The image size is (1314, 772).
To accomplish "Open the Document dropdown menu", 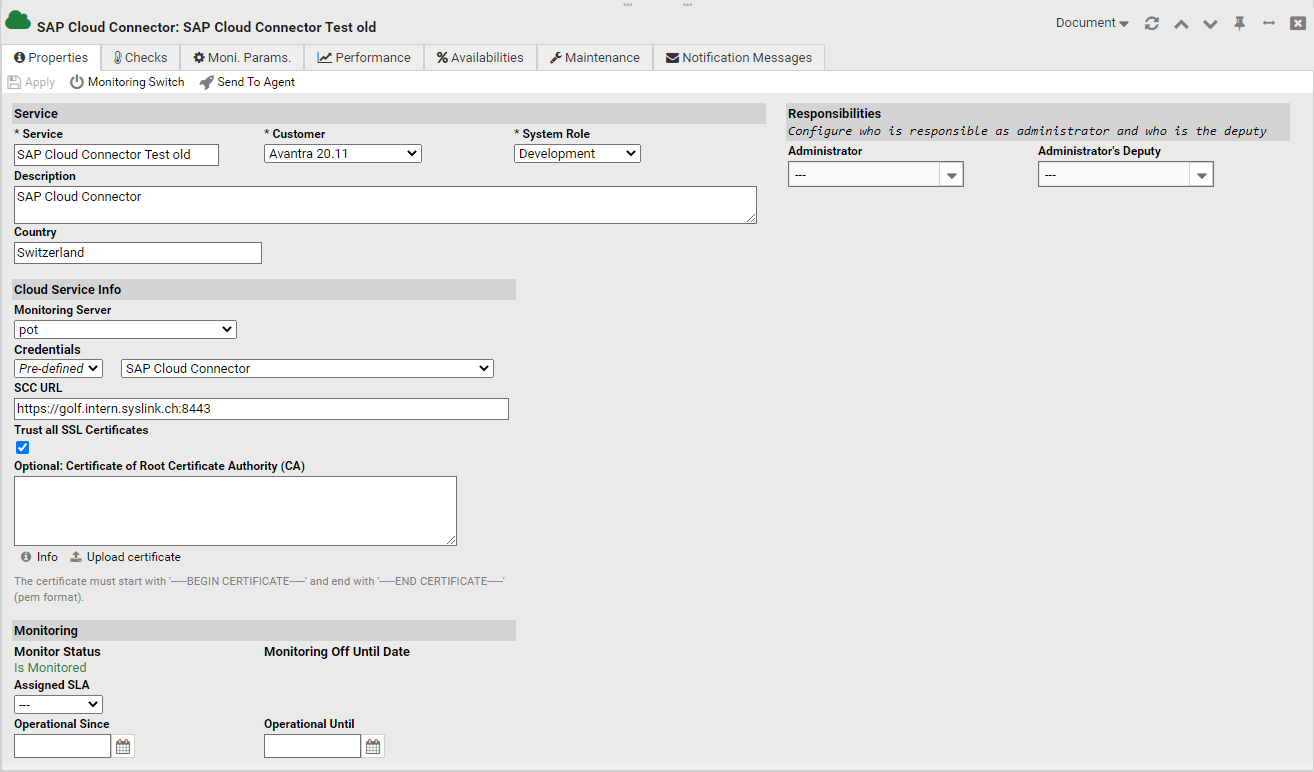I will tap(1092, 23).
